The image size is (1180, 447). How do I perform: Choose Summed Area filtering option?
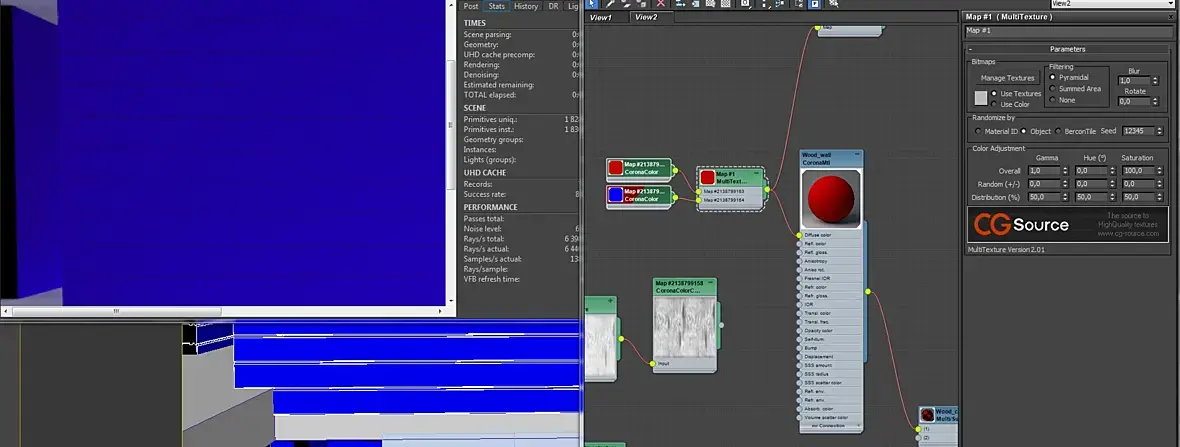[x=1053, y=89]
